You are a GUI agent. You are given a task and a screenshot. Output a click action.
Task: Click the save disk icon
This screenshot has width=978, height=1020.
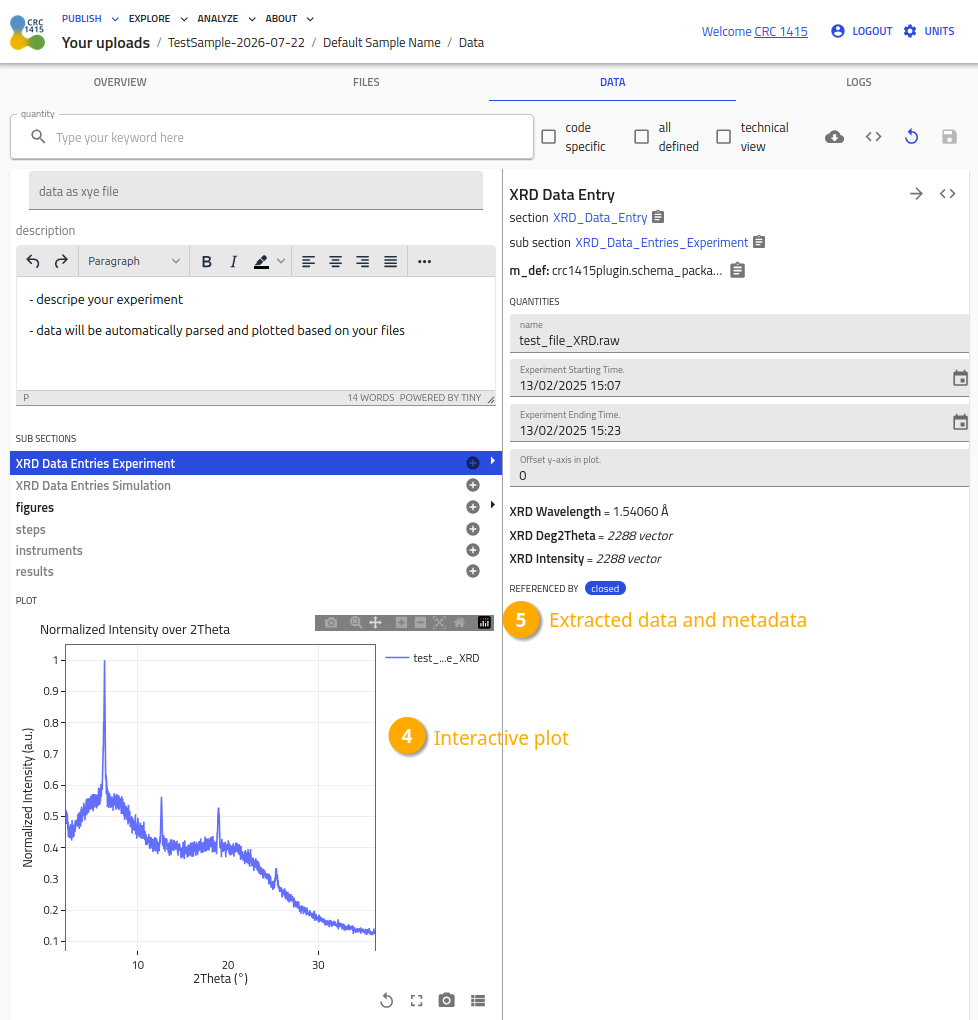click(x=949, y=137)
